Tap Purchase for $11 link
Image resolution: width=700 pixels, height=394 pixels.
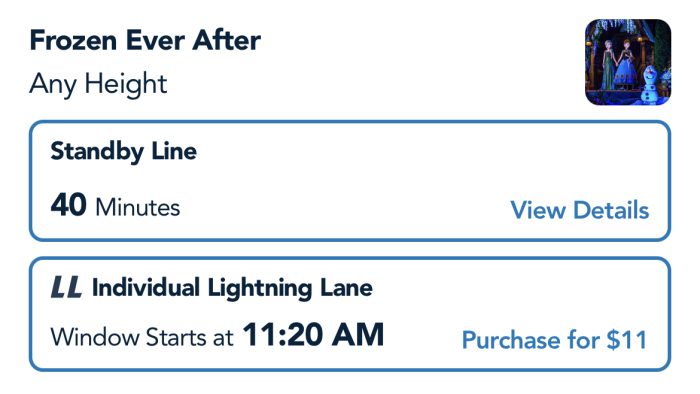point(554,340)
